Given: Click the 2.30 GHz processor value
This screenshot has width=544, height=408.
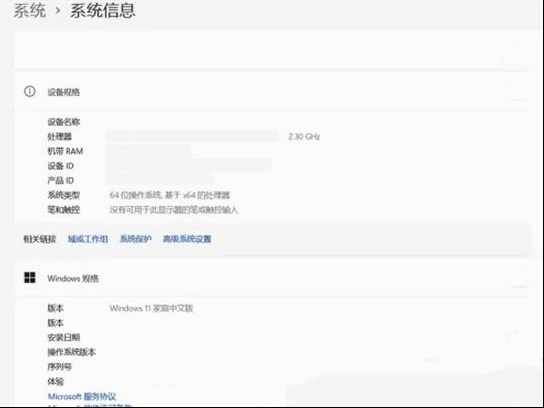Looking at the screenshot, I should (x=304, y=136).
